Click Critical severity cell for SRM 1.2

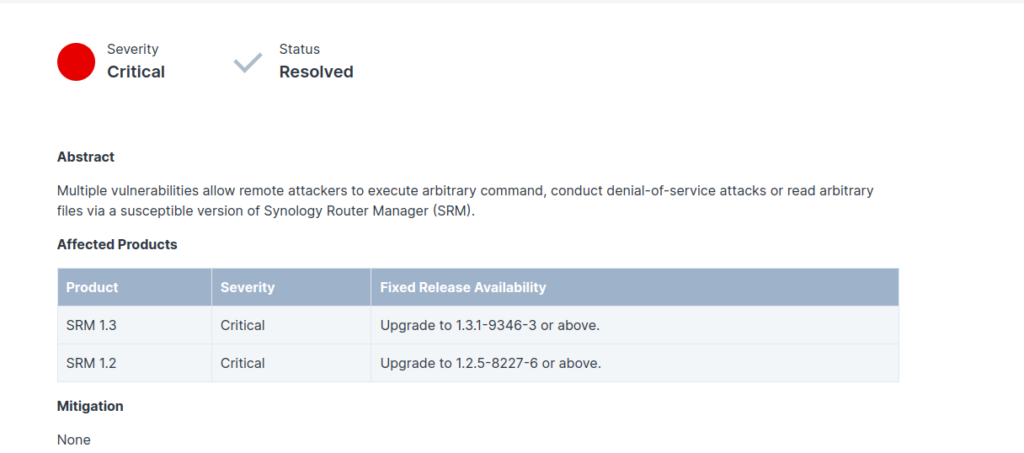pyautogui.click(x=291, y=363)
